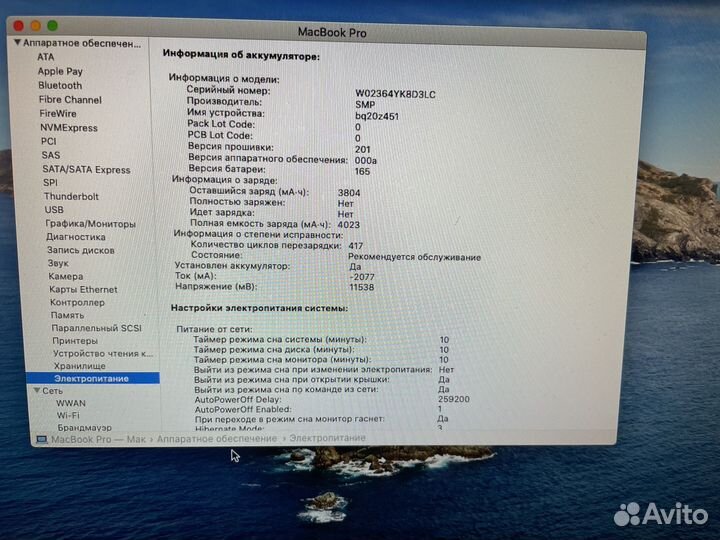Select Хранилище in the sidebar

pos(79,366)
